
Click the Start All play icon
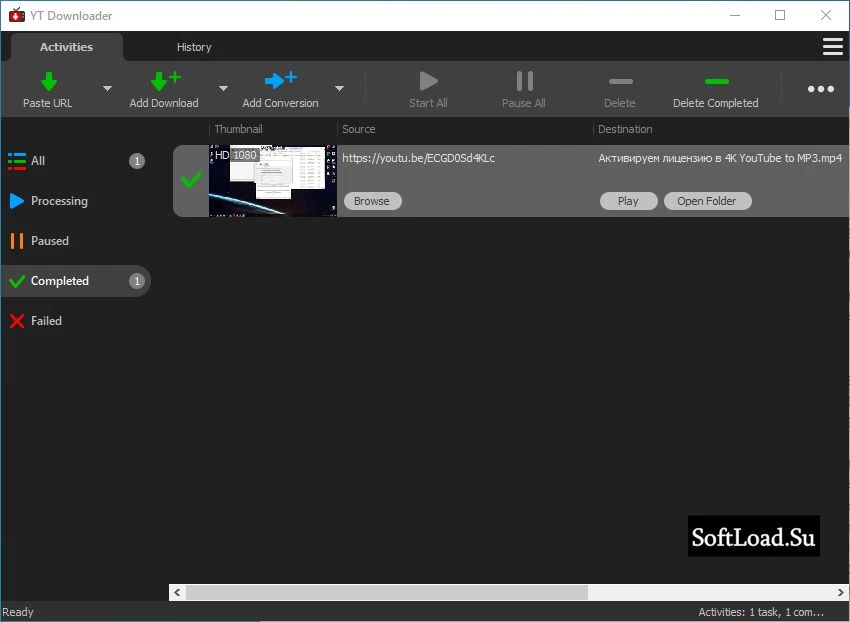pos(428,81)
